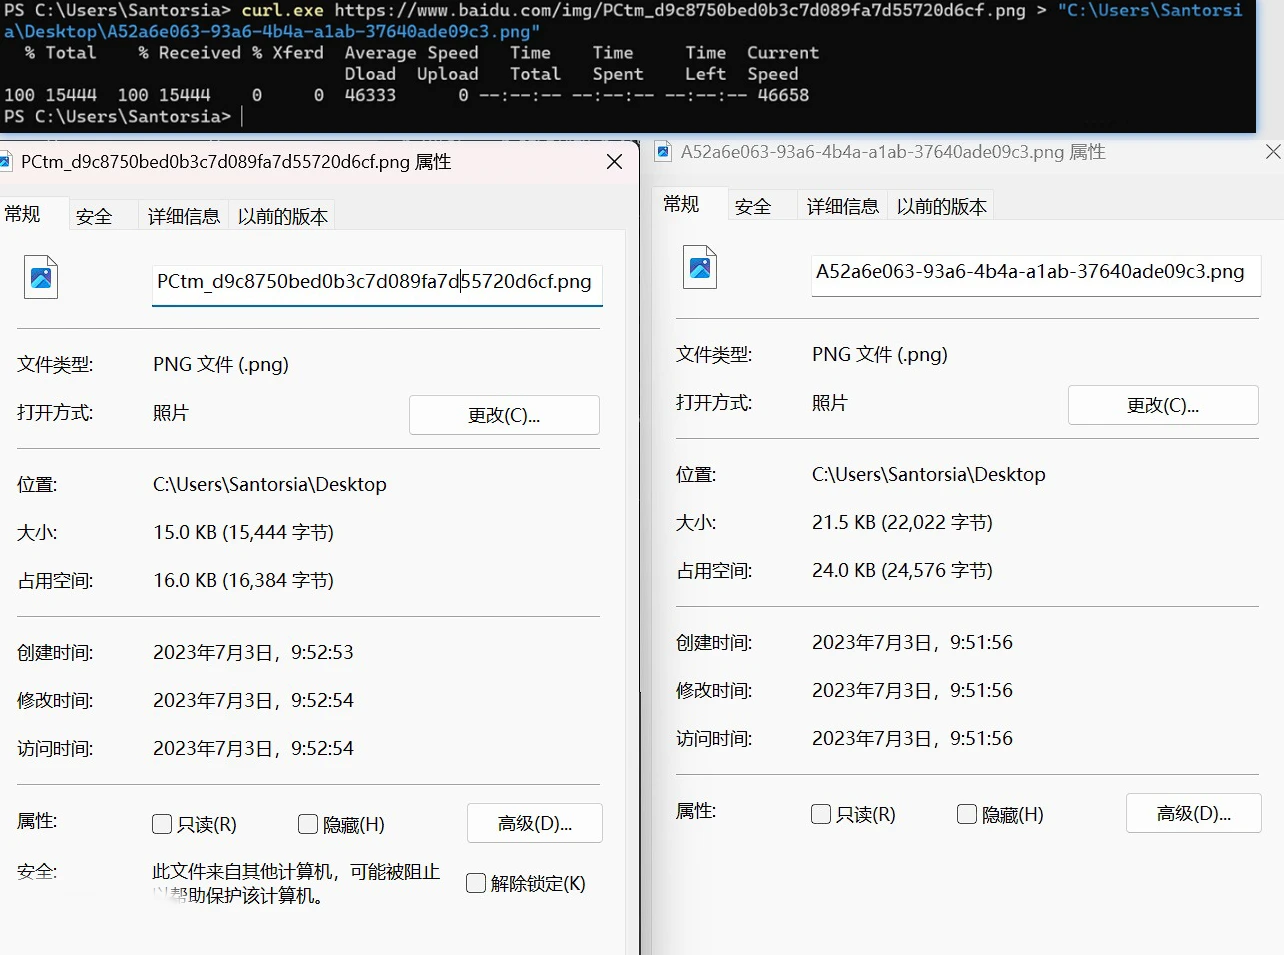The image size is (1284, 955).
Task: Enable 解除锁定(K) to unblock the file
Action: click(x=476, y=883)
